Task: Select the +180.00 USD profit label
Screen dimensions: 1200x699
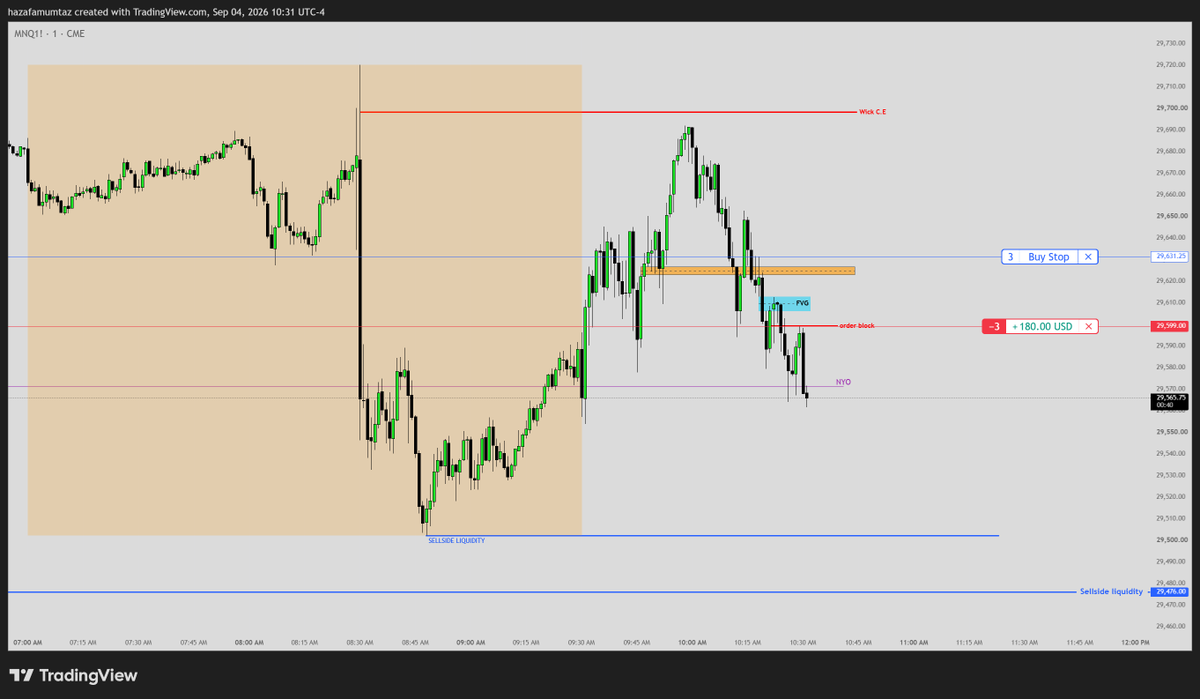Action: point(1042,326)
